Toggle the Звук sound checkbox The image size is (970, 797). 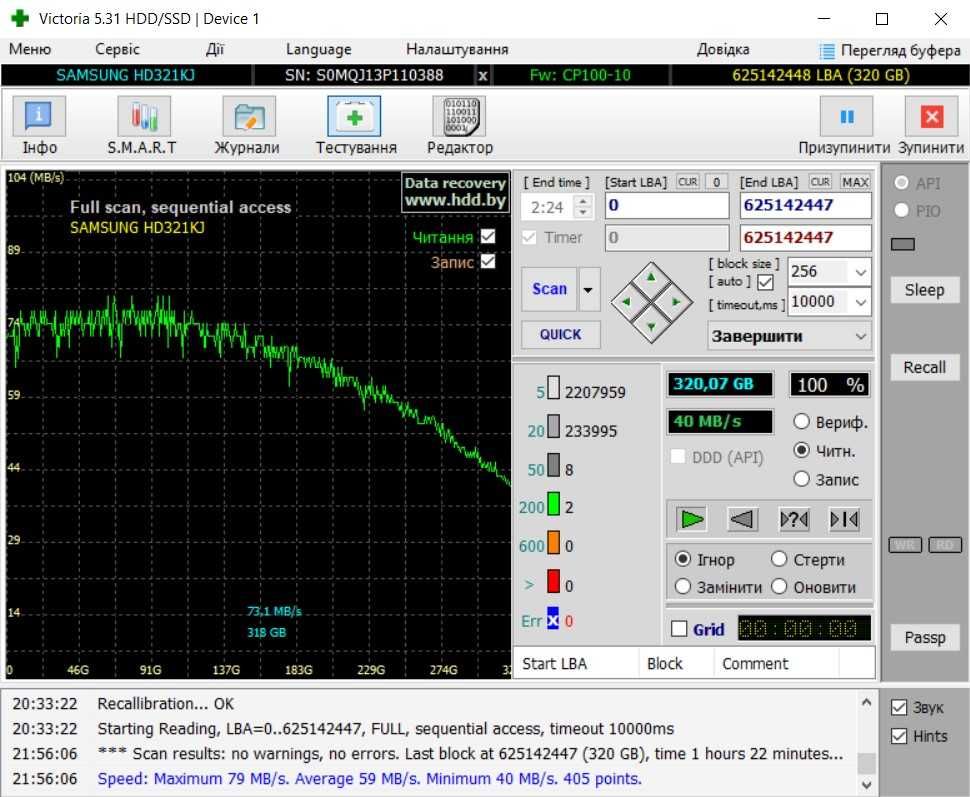[899, 707]
